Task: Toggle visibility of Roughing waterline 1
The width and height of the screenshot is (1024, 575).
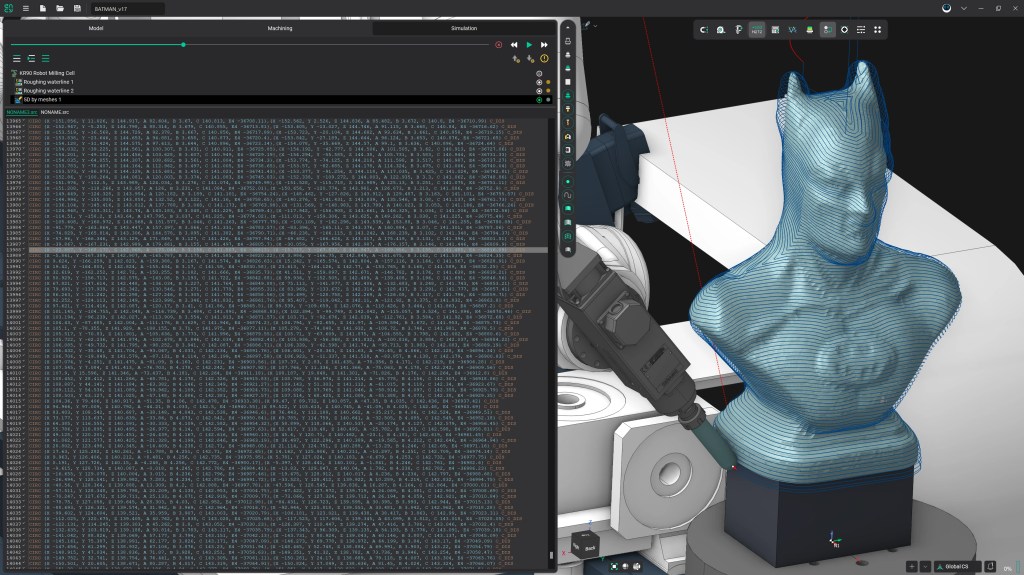Action: [x=539, y=82]
